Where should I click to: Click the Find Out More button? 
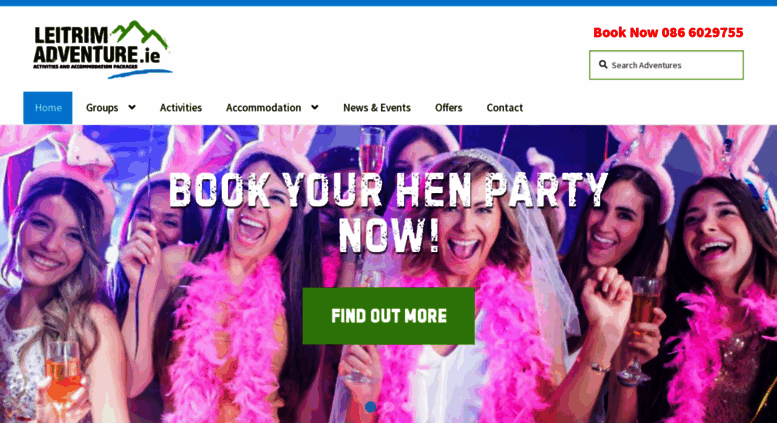(x=388, y=316)
